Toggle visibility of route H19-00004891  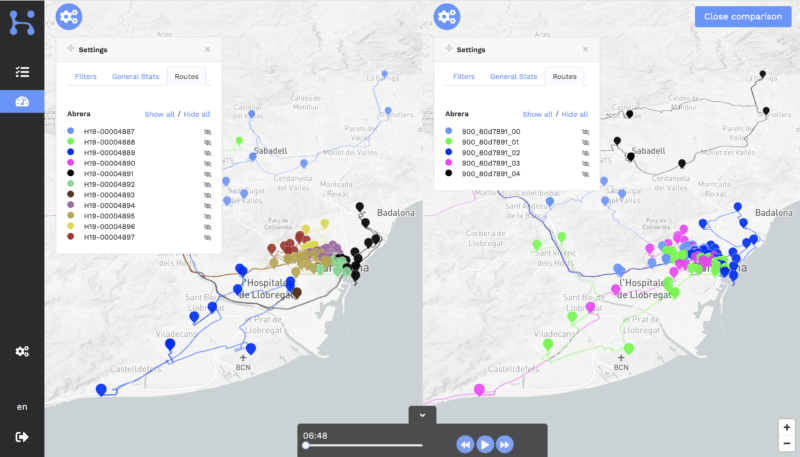208,174
